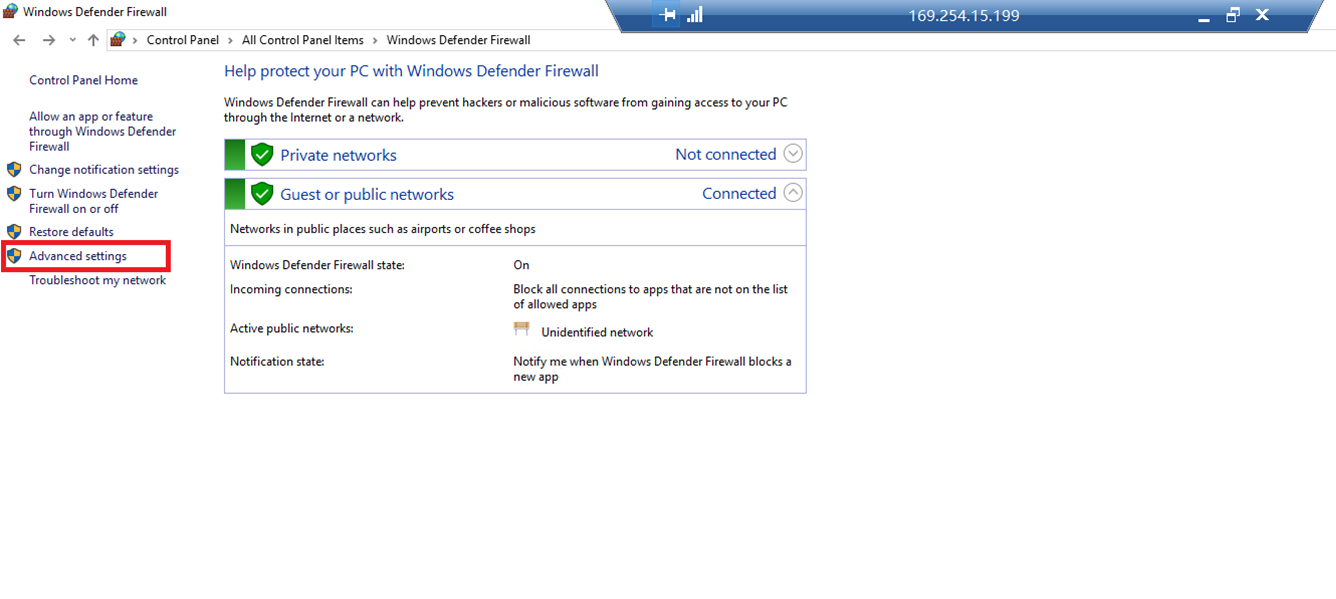
Task: Click the Guest or public networks heading
Action: pyautogui.click(x=367, y=194)
